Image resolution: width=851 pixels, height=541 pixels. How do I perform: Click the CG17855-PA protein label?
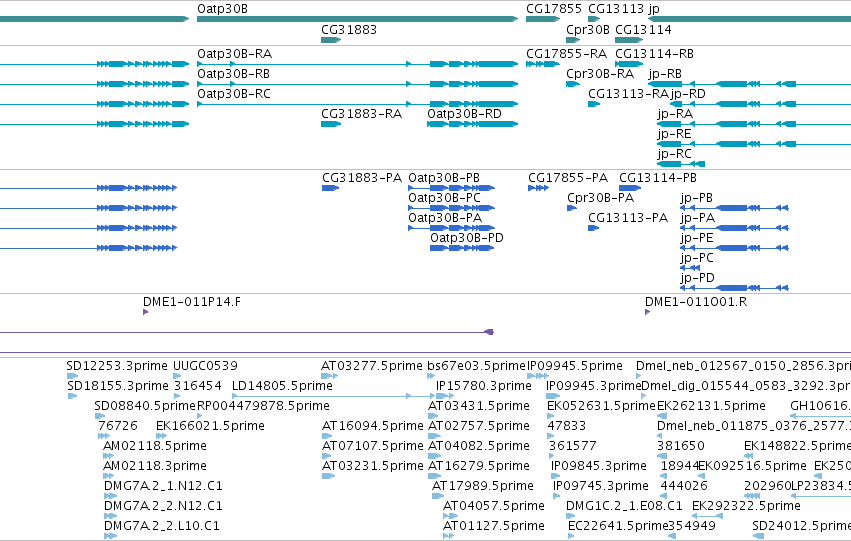pyautogui.click(x=568, y=178)
